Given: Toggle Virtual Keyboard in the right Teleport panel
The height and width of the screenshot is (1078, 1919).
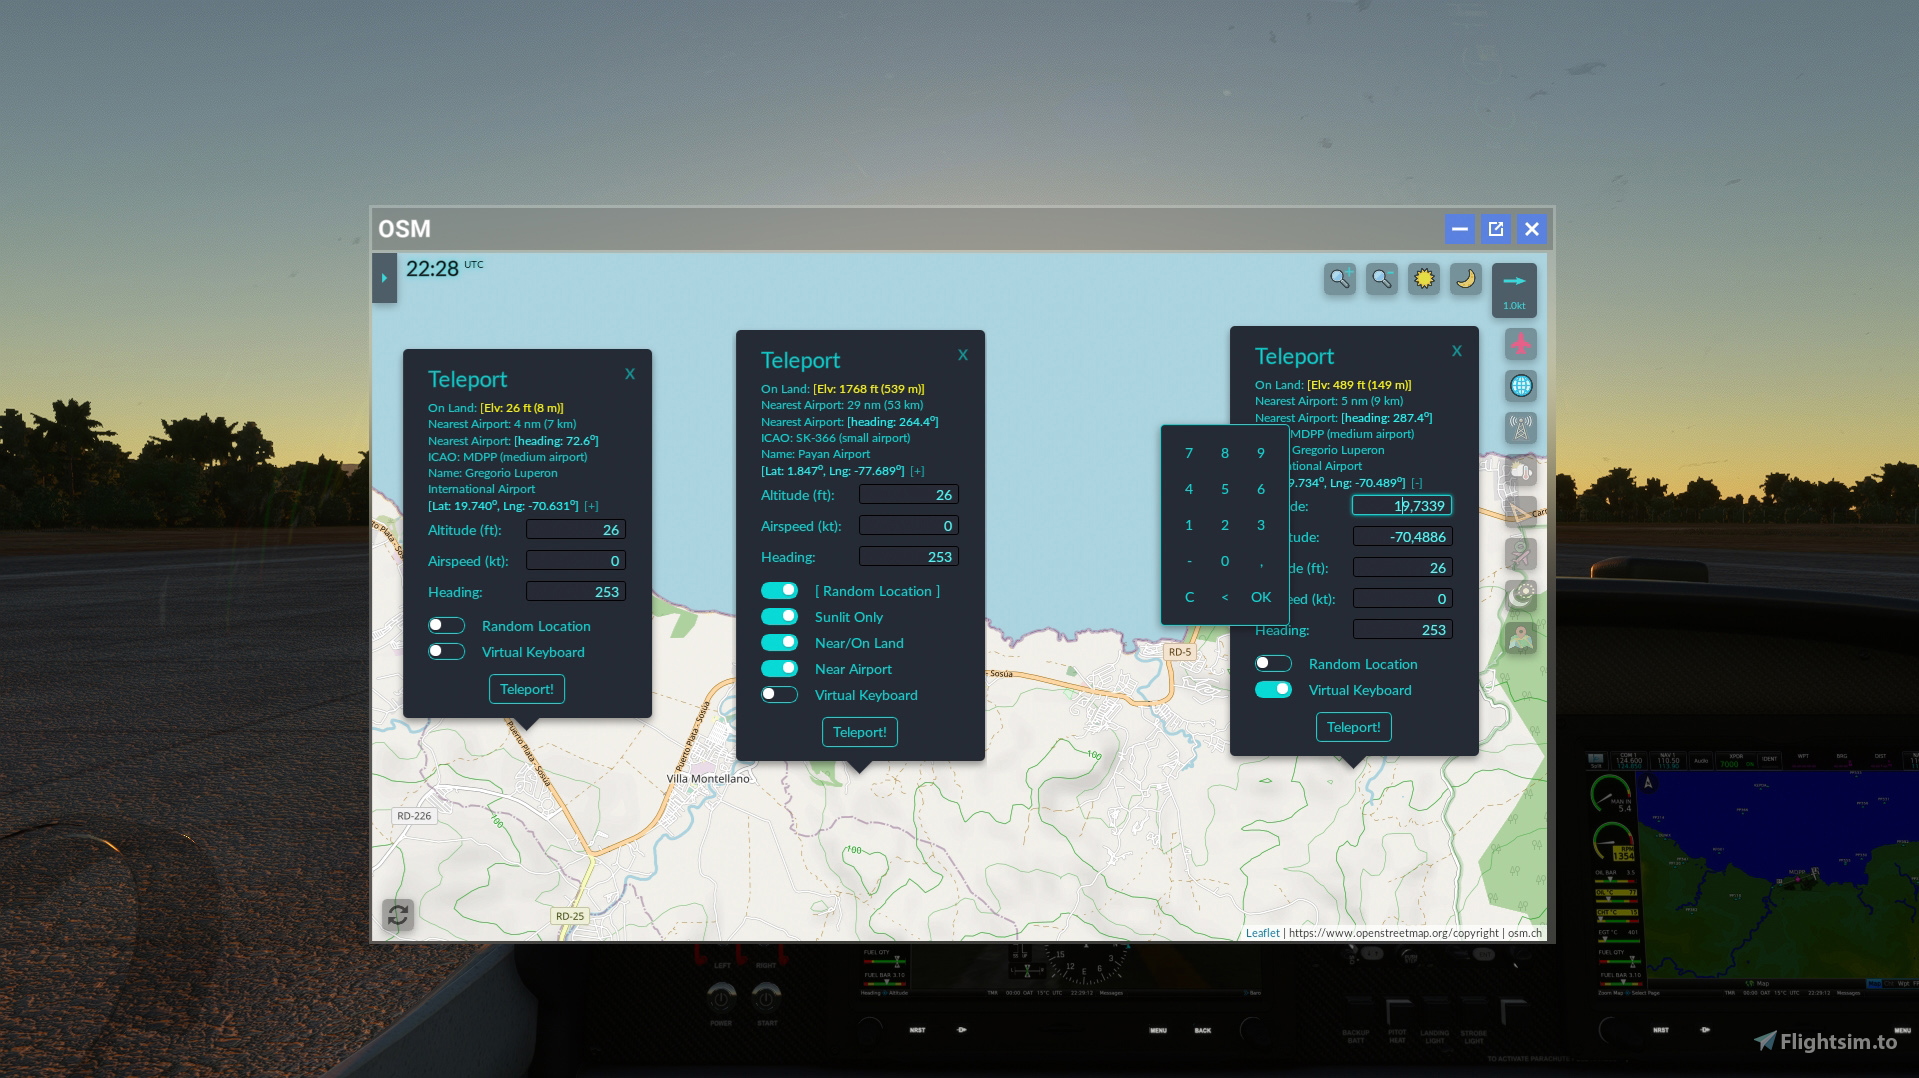Looking at the screenshot, I should point(1272,689).
